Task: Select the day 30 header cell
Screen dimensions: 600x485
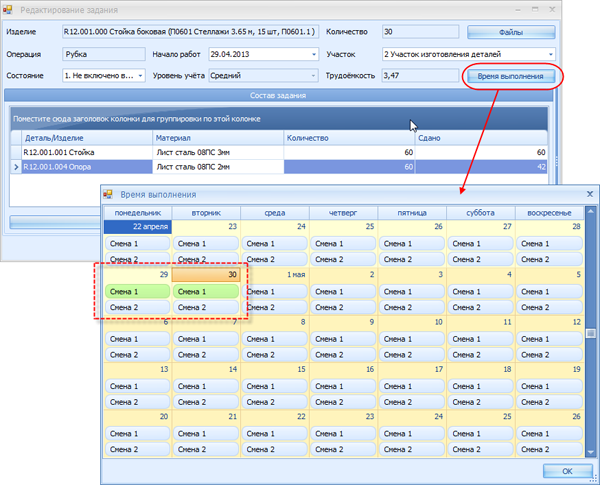Action: tap(206, 274)
